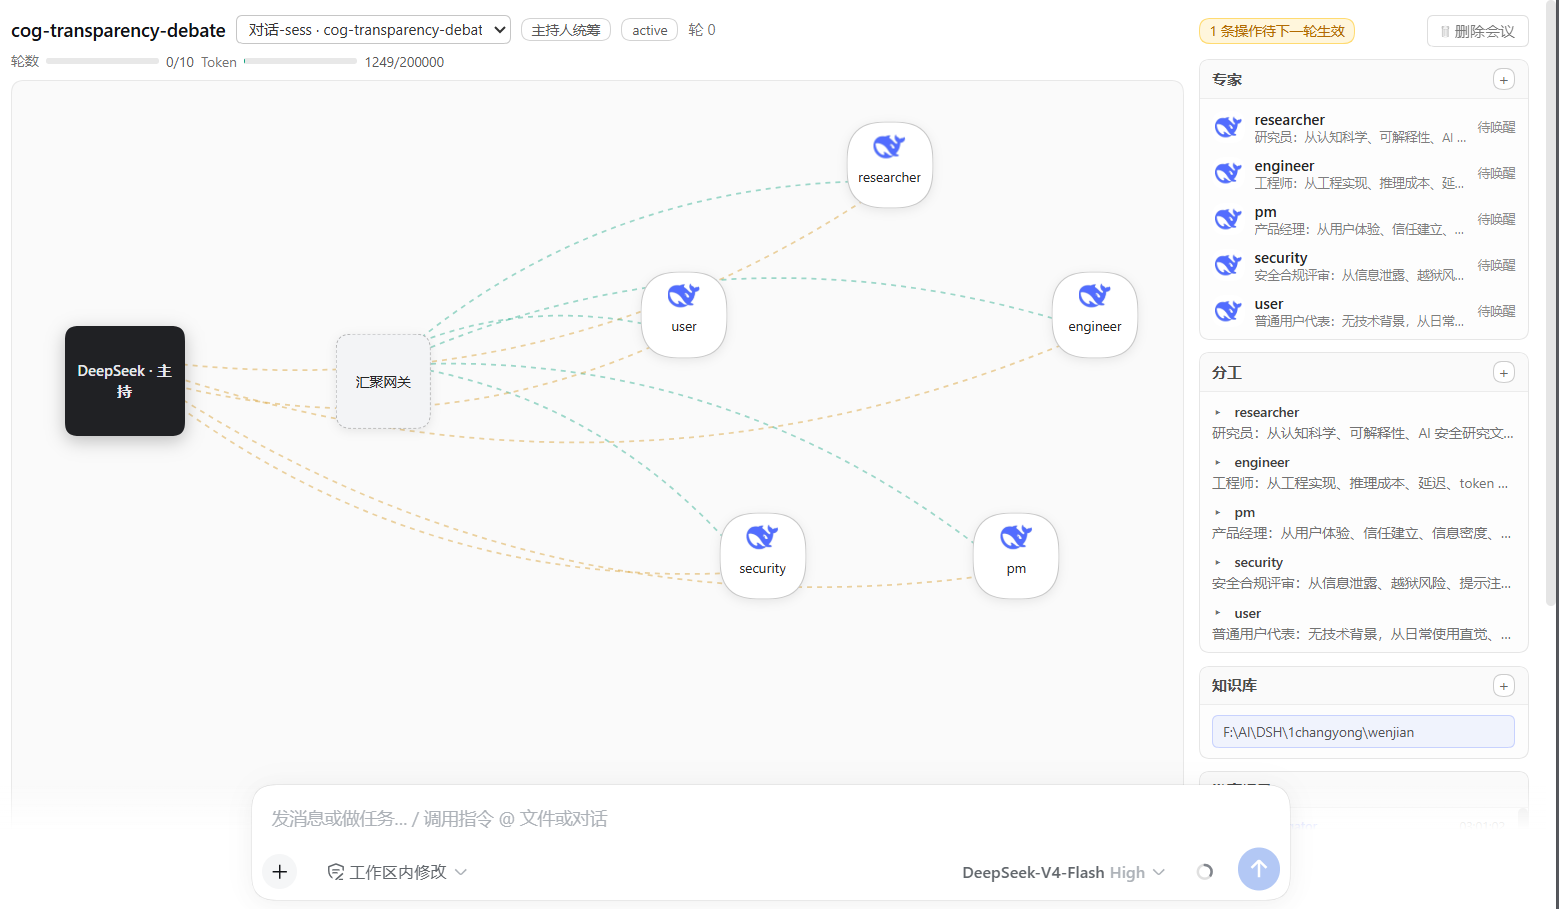Click 待唤醒 status for user
Screen dimensions: 1559x909
1496,311
